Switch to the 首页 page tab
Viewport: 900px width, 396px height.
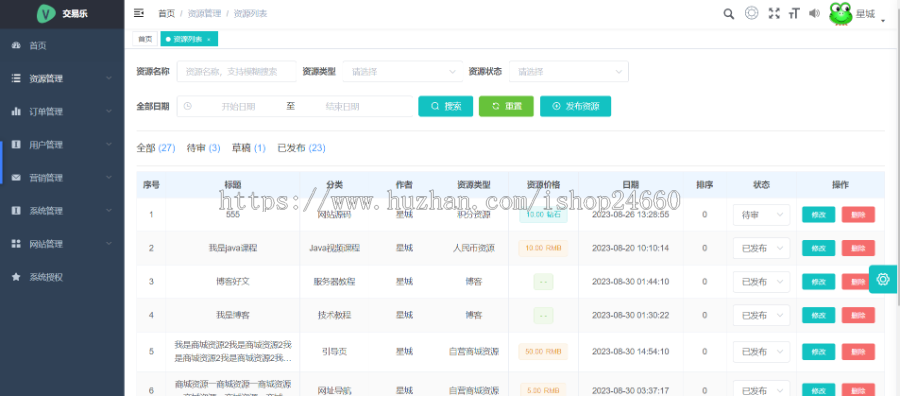[x=145, y=39]
